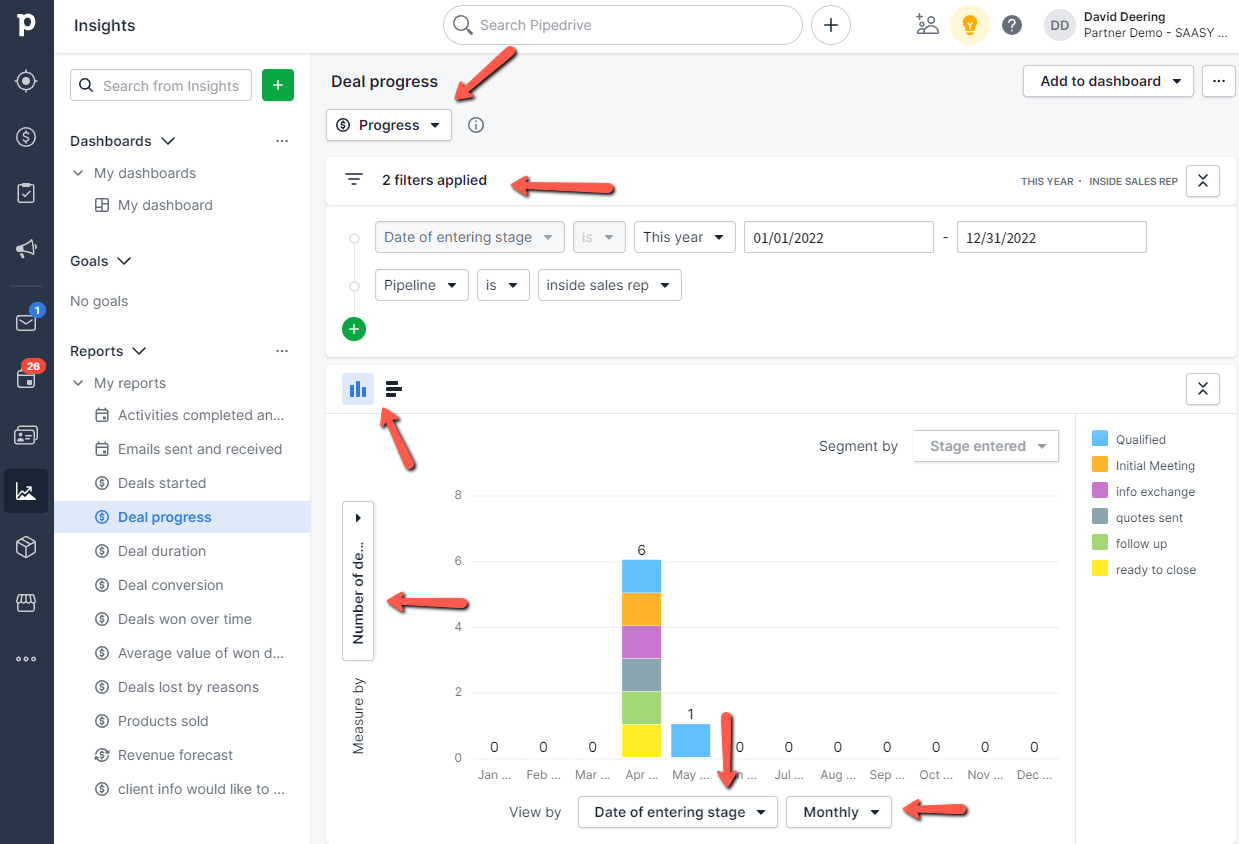Open the help question mark icon
Image resolution: width=1239 pixels, height=844 pixels.
point(1012,25)
